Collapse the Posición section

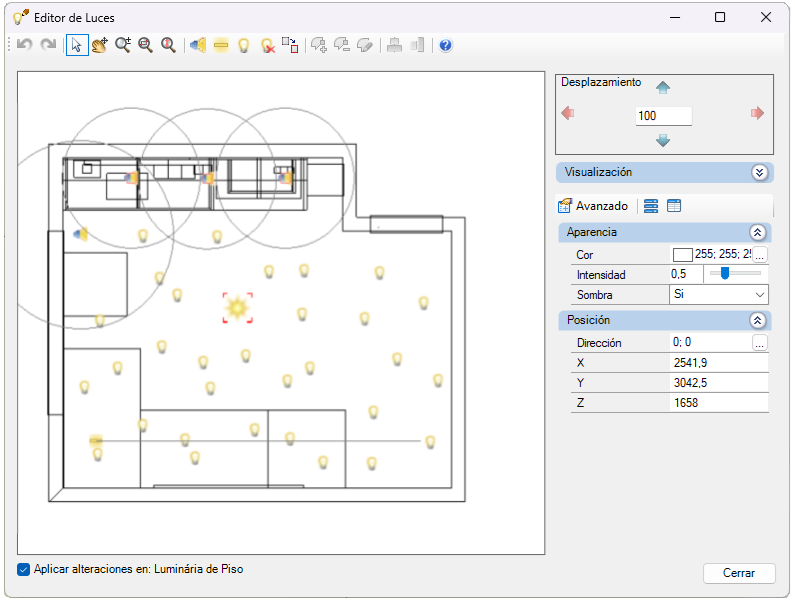757,321
